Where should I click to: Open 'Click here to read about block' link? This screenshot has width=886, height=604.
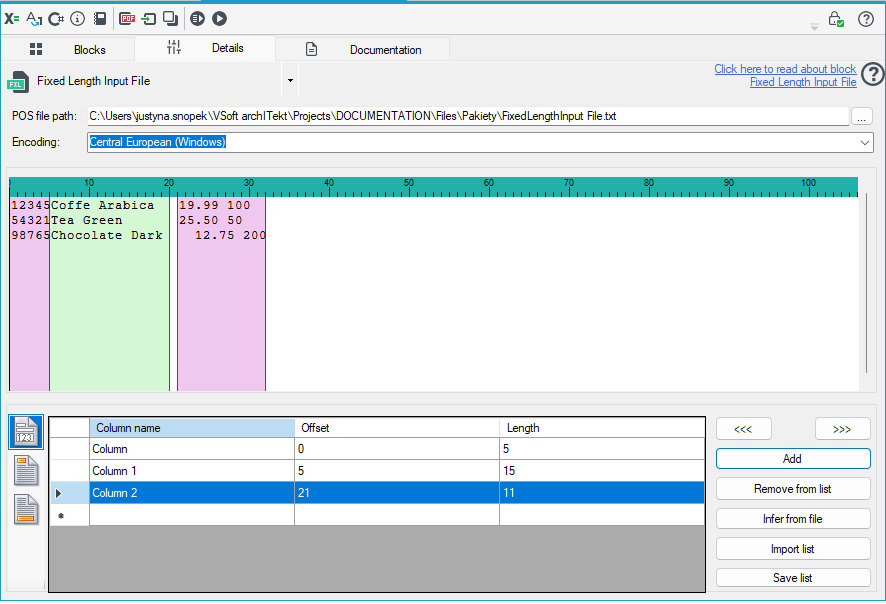(785, 69)
